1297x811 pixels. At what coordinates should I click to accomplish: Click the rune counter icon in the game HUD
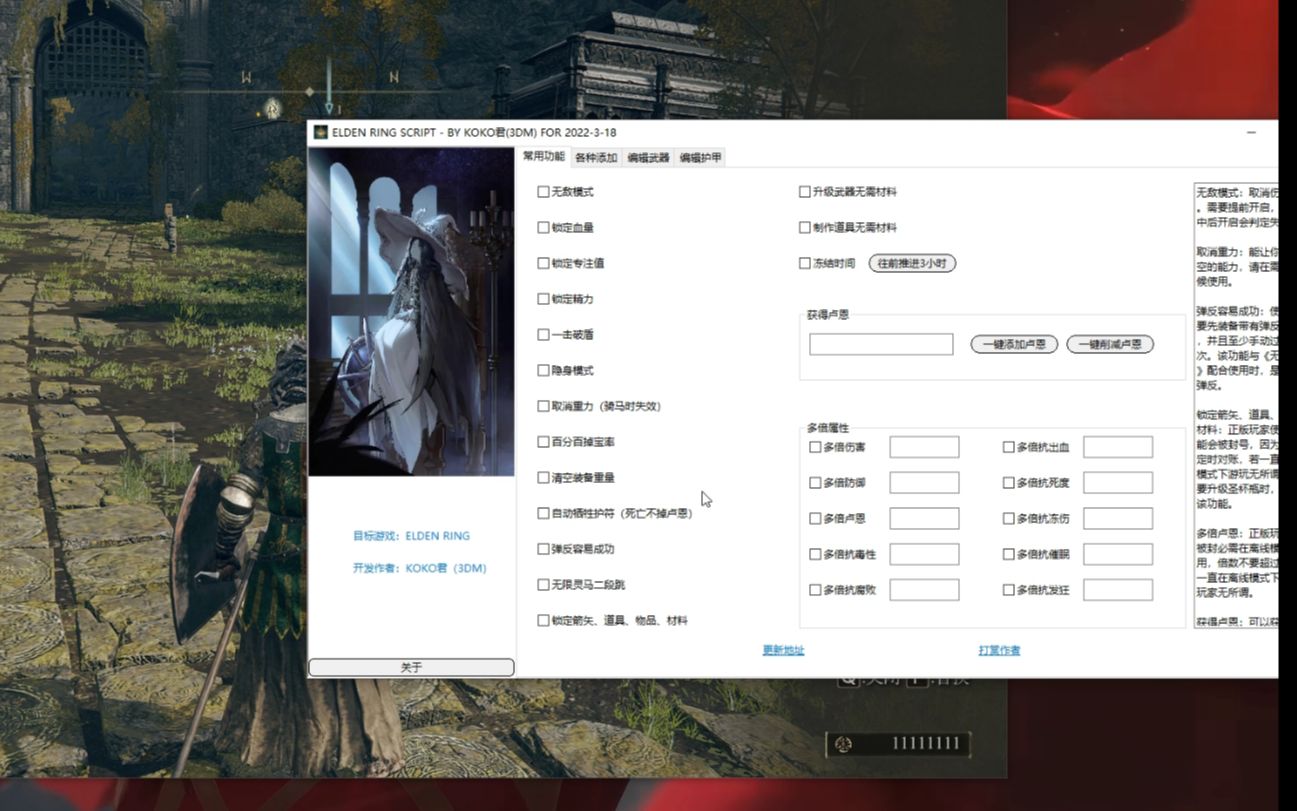point(843,744)
